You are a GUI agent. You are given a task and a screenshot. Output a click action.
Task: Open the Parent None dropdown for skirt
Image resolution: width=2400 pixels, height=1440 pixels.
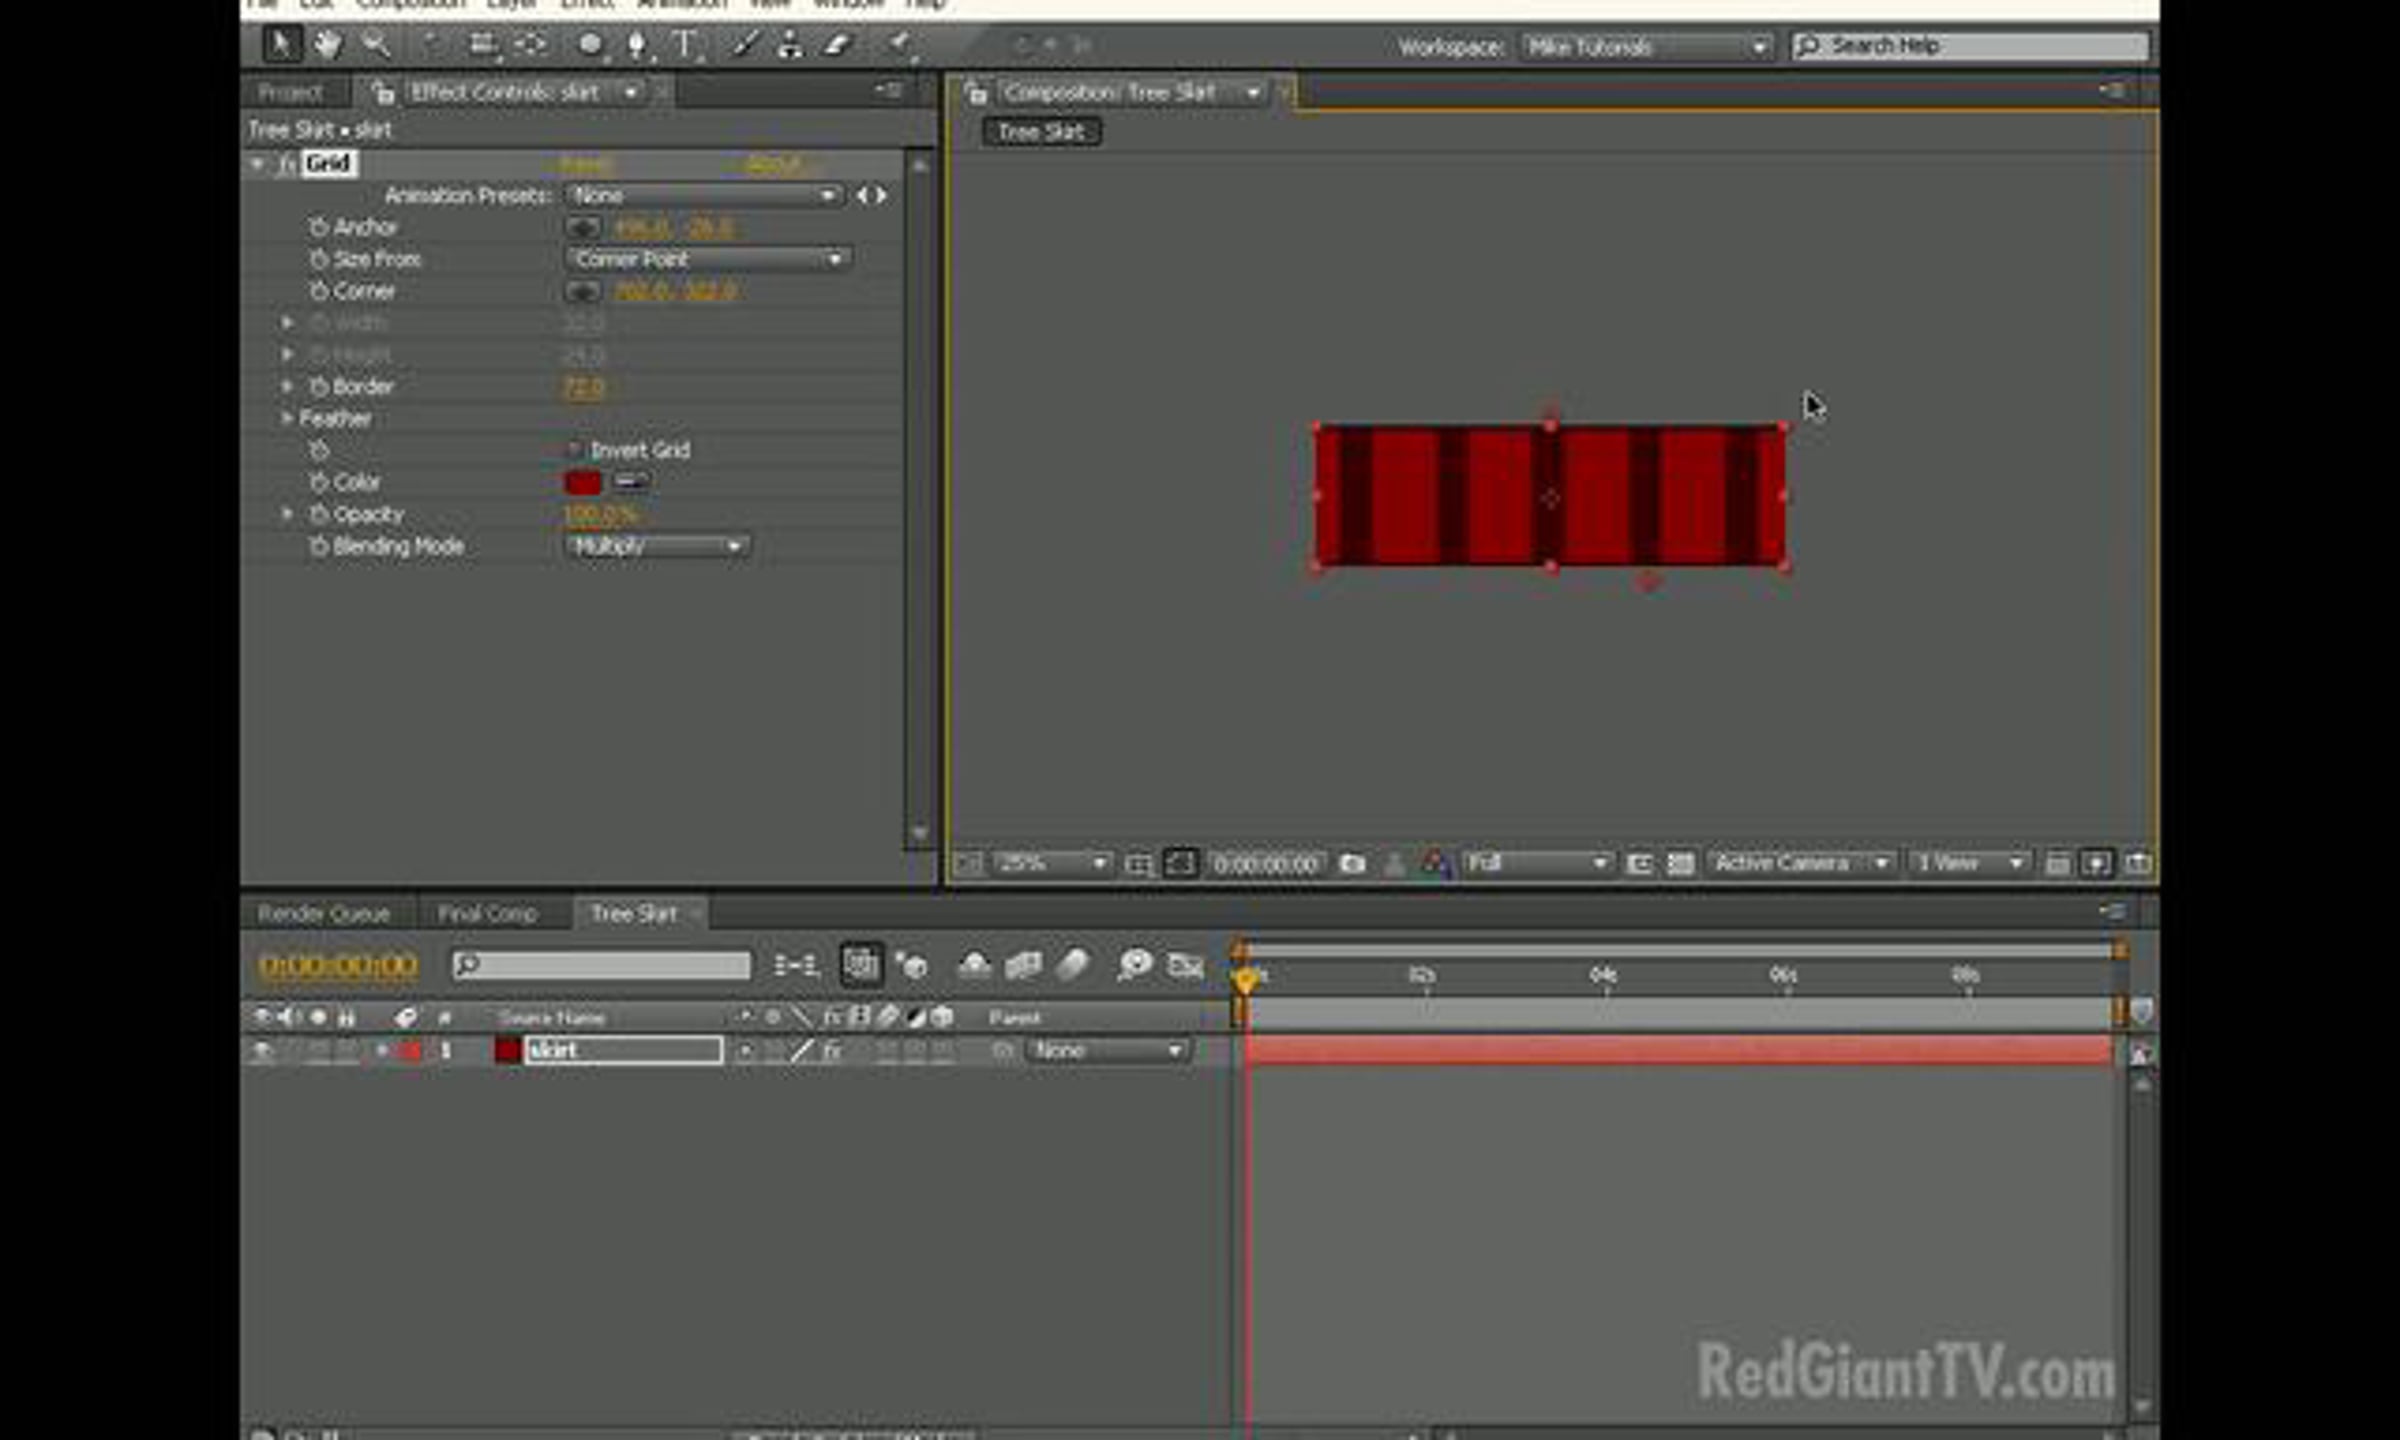point(1108,1051)
